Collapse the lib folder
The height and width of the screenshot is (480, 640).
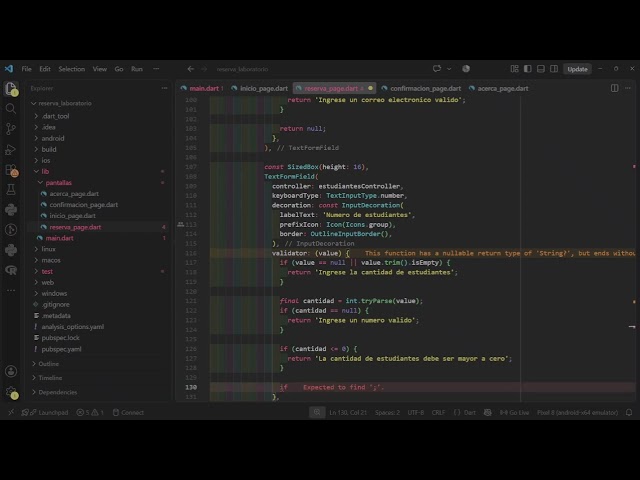click(45, 171)
